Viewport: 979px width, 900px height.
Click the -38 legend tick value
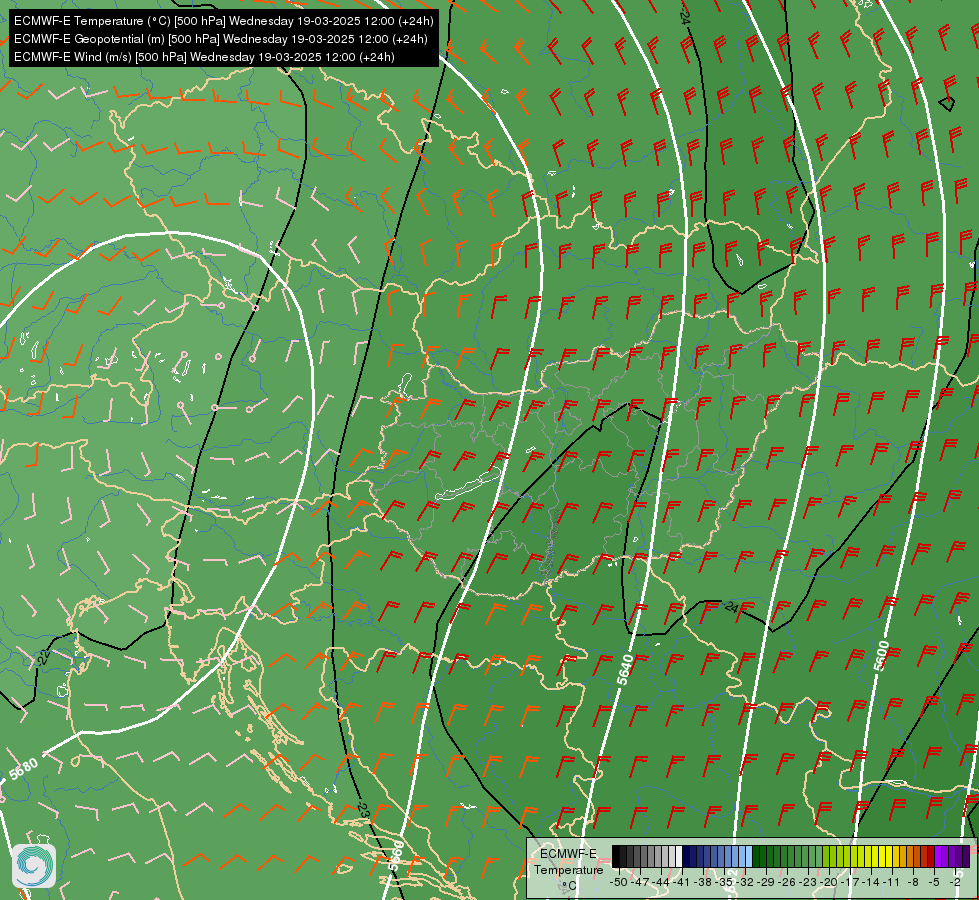704,882
